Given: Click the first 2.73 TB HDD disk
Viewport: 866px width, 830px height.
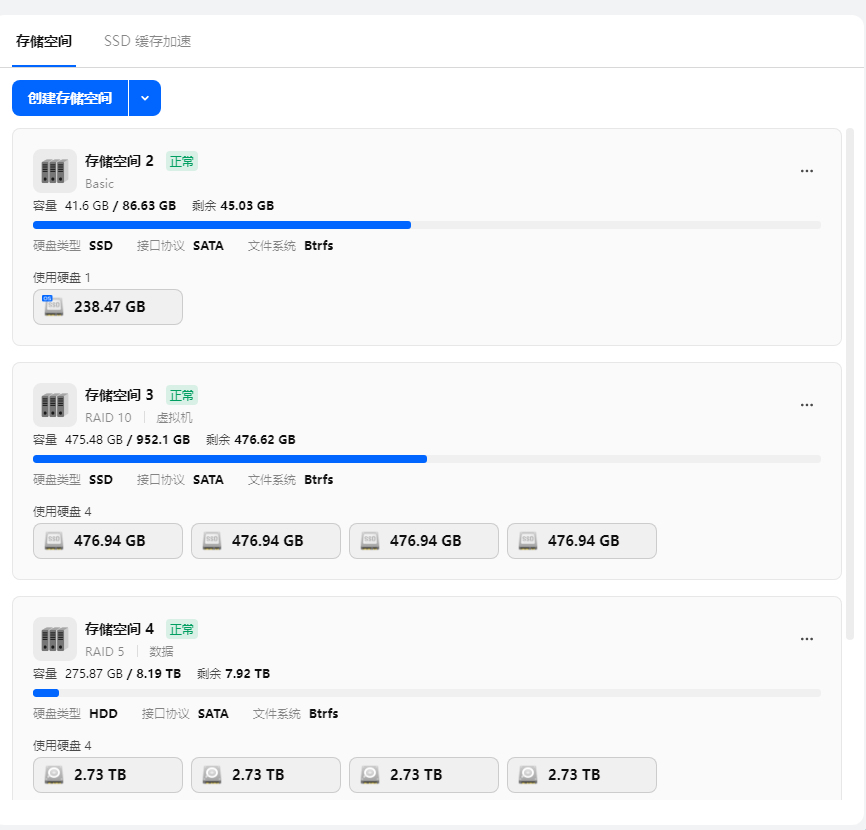Looking at the screenshot, I should click(x=108, y=775).
